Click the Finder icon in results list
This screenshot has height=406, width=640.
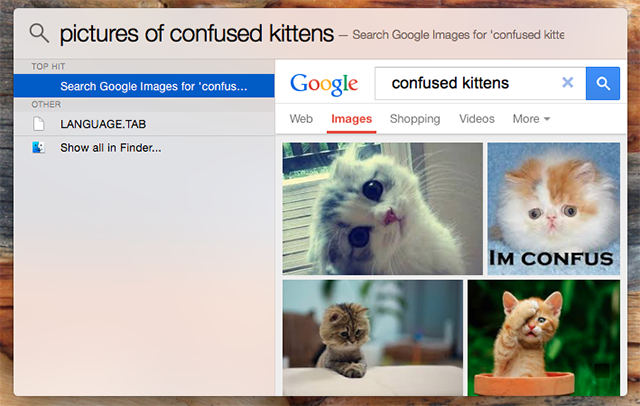click(38, 147)
